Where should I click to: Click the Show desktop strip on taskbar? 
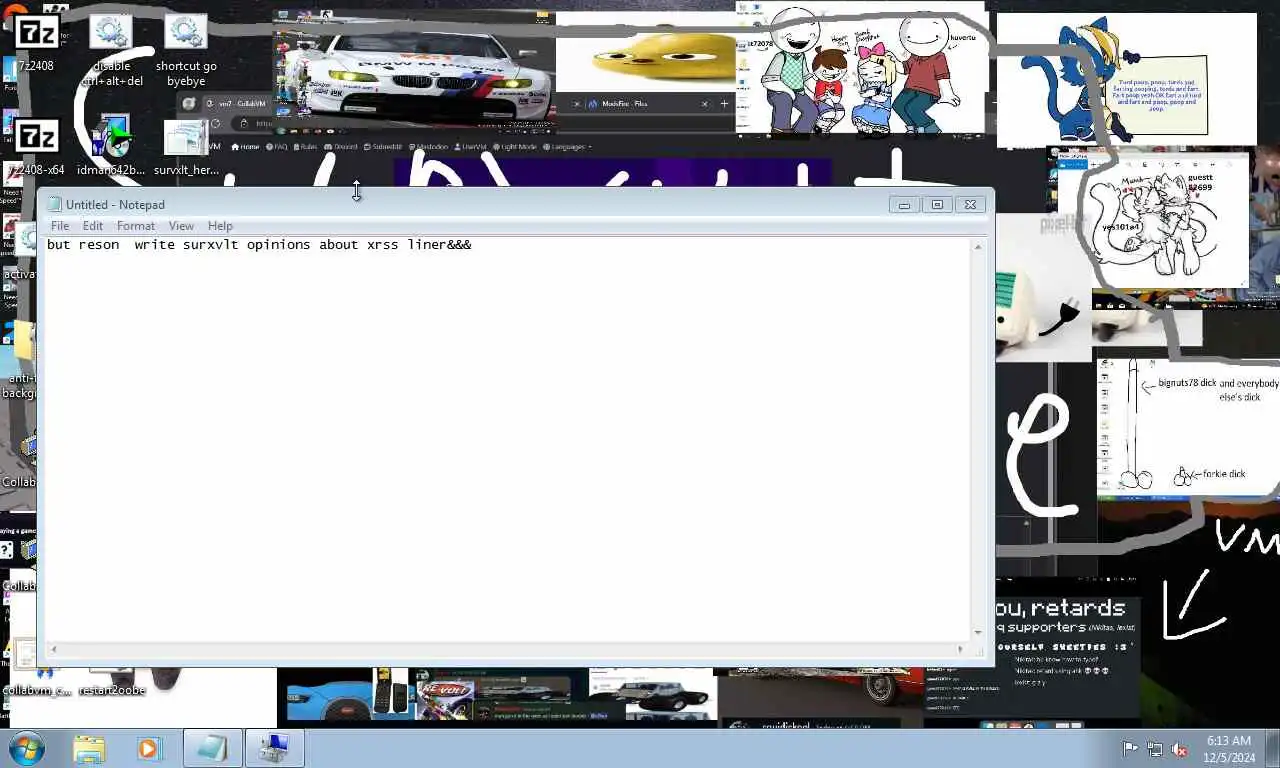(x=1273, y=748)
